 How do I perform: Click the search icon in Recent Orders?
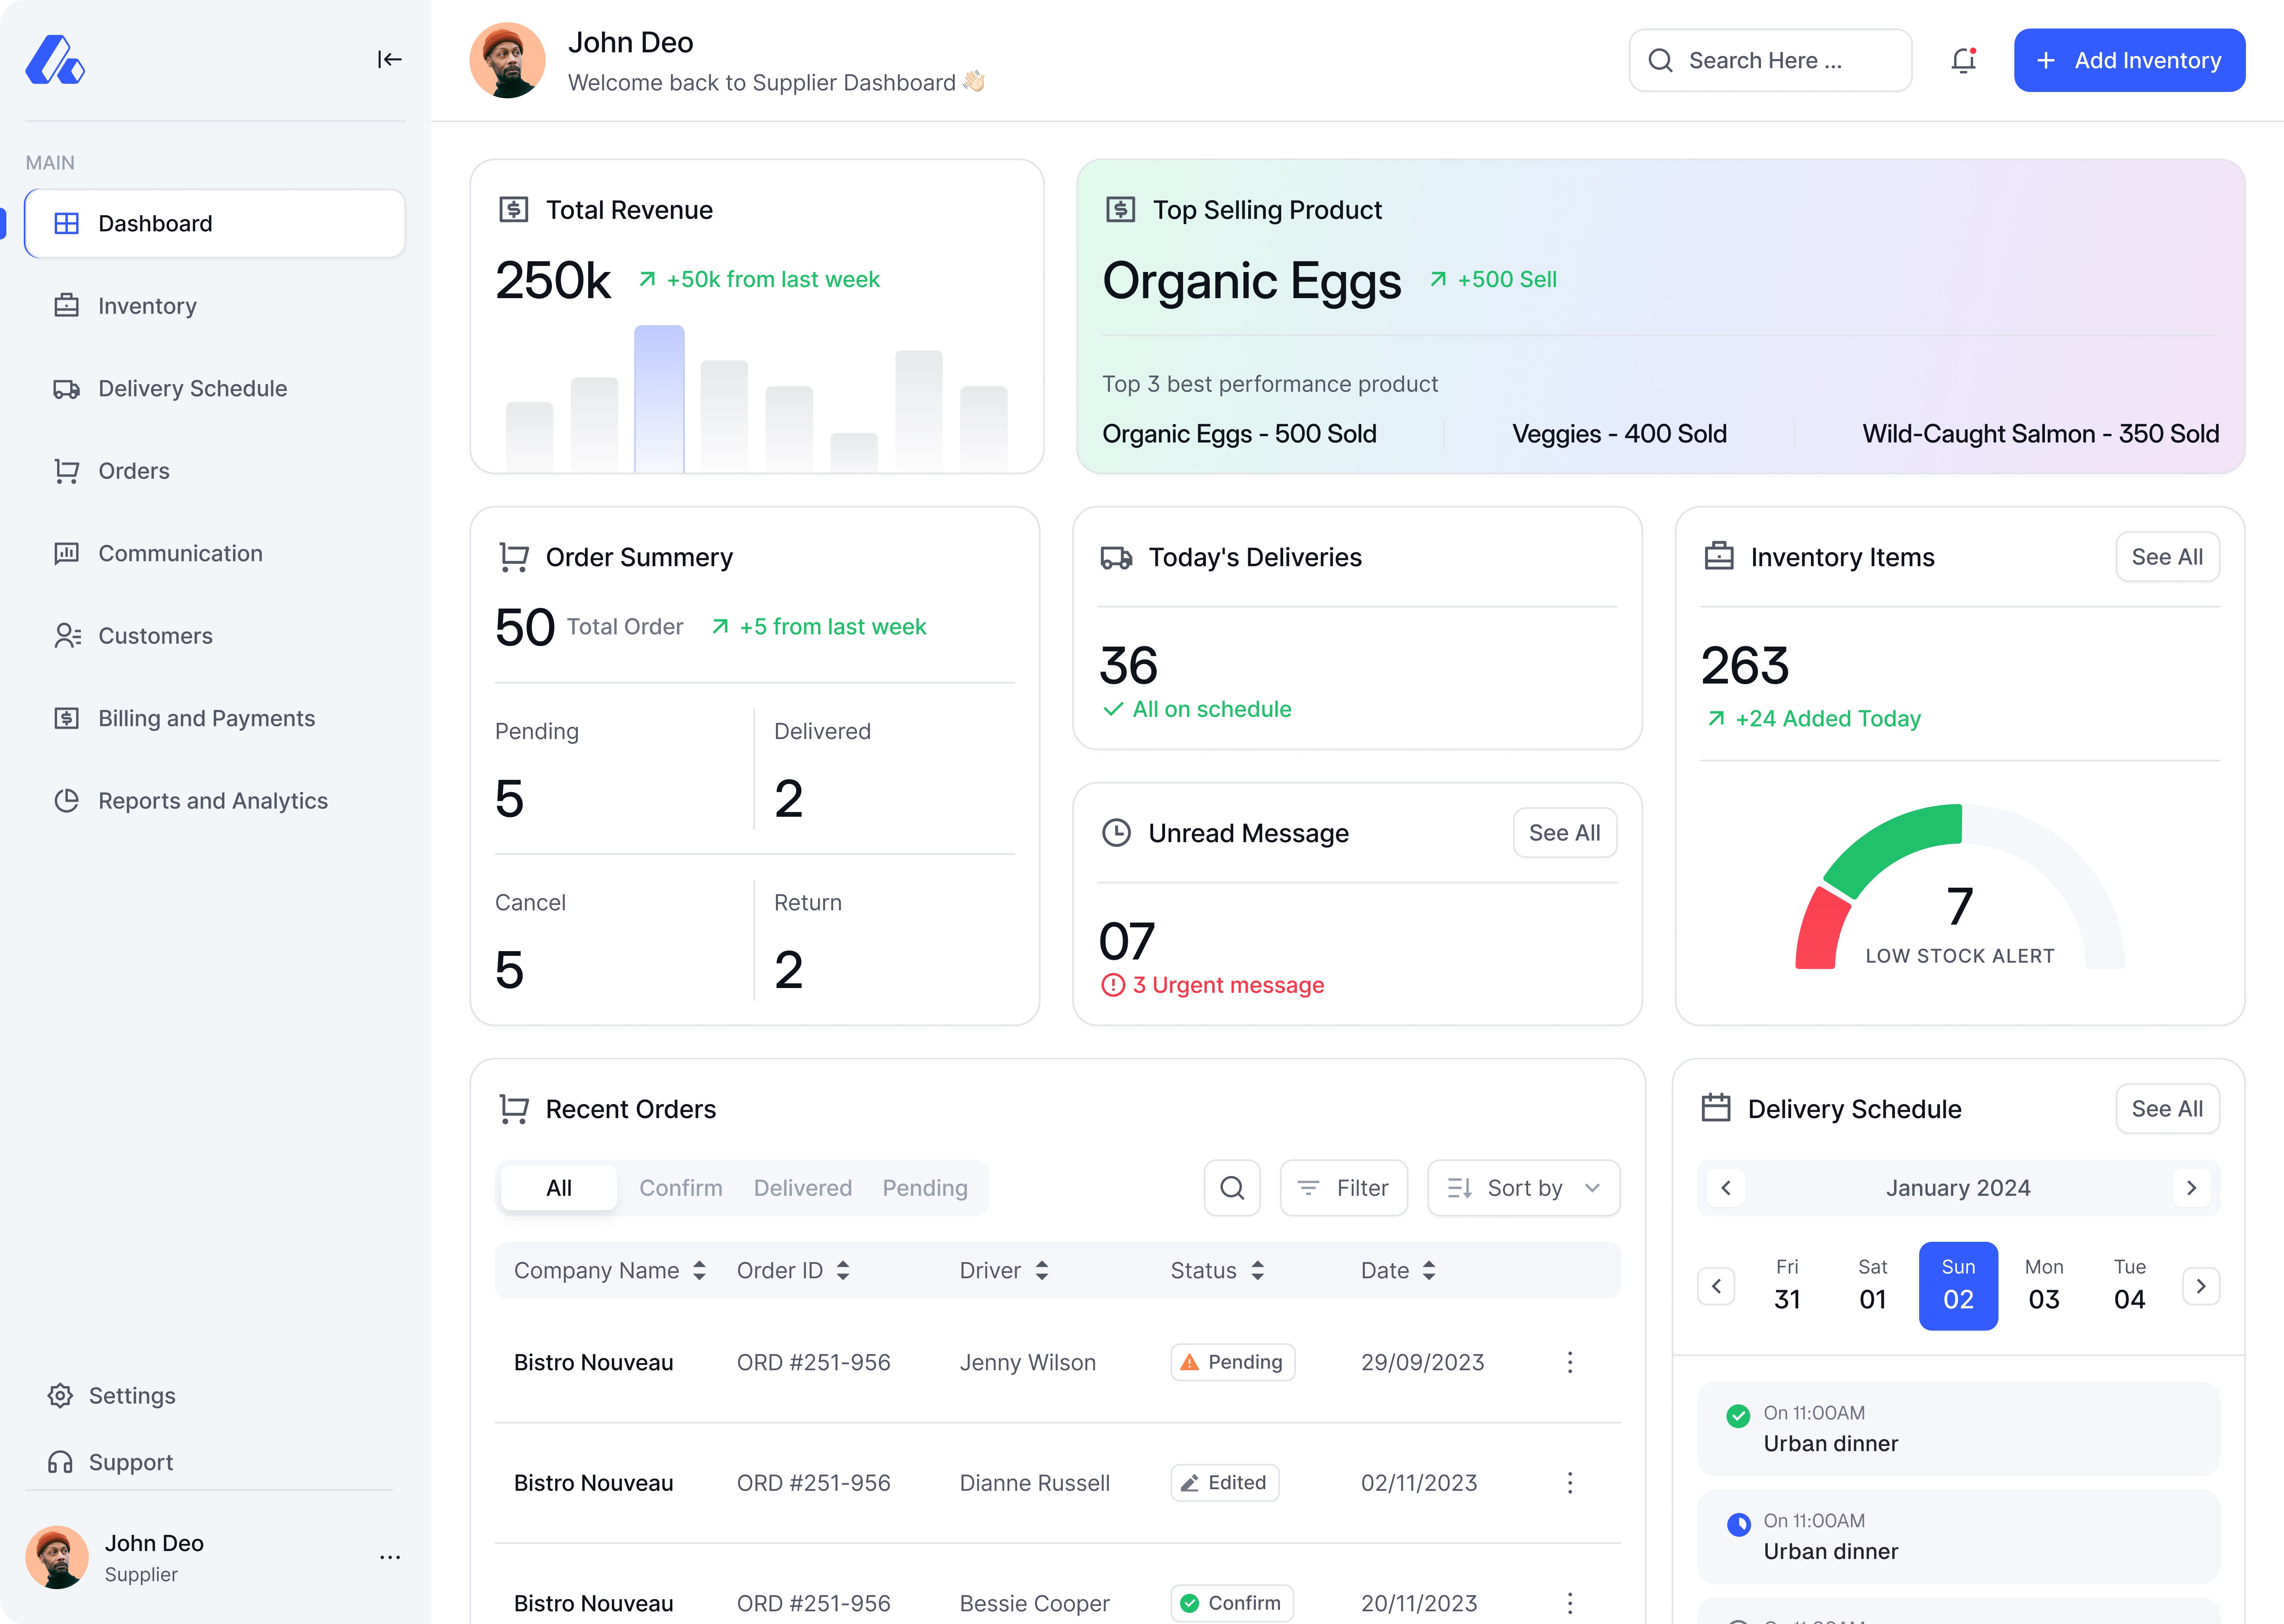click(1232, 1188)
